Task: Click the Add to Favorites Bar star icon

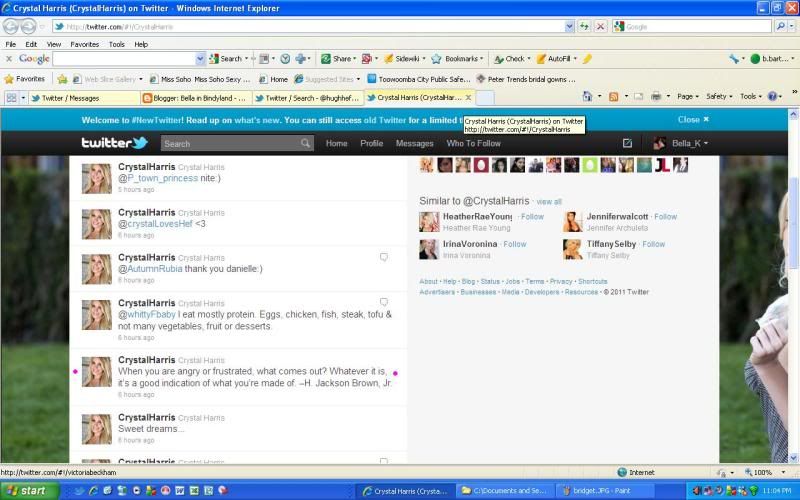Action: (x=62, y=79)
